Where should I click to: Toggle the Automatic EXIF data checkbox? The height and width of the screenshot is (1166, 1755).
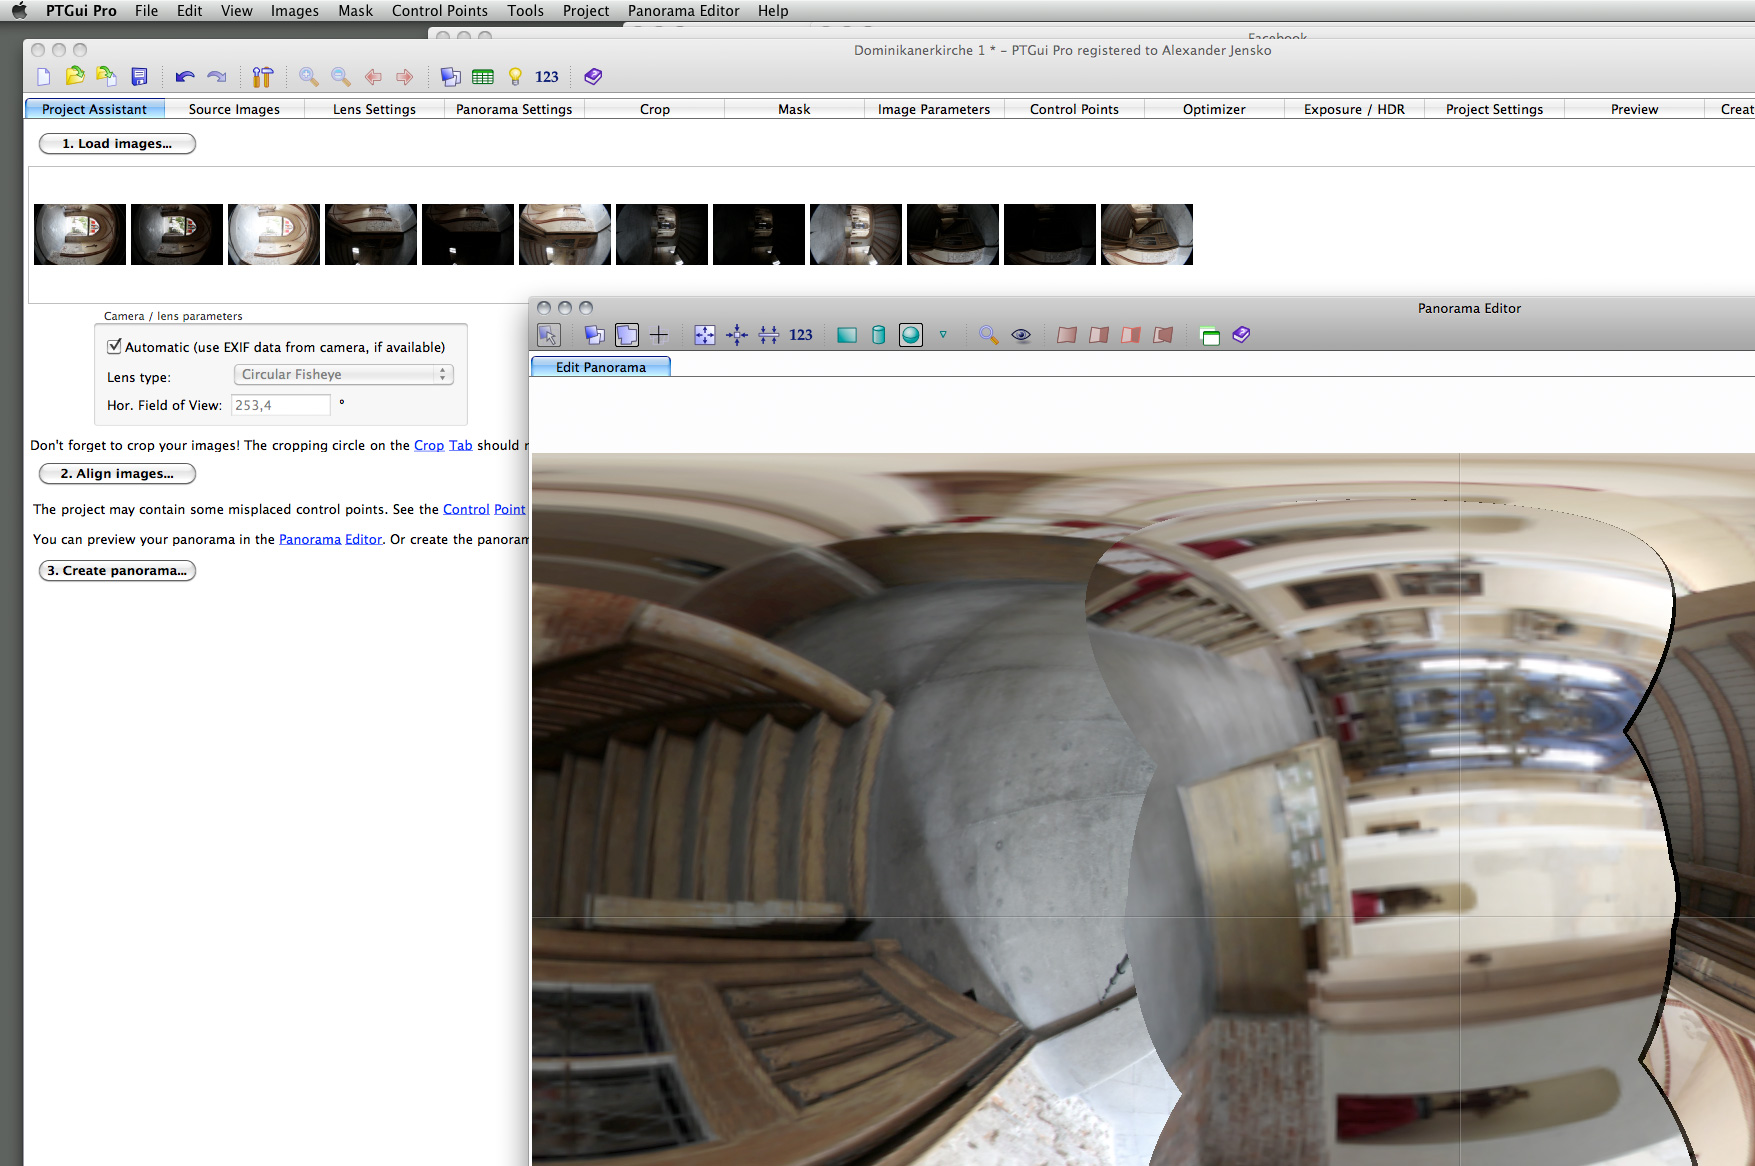pyautogui.click(x=114, y=347)
